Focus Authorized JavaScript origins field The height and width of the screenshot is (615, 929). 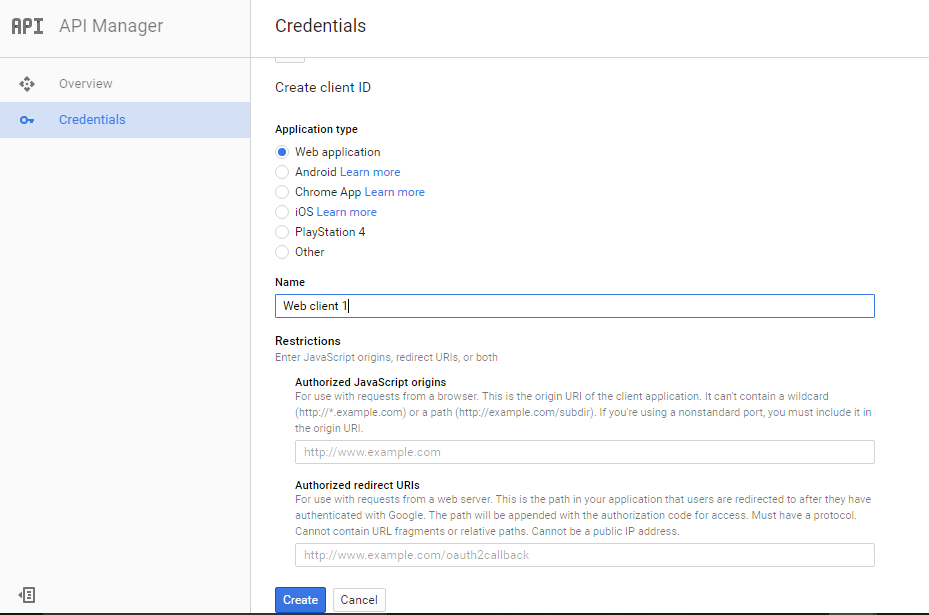585,452
